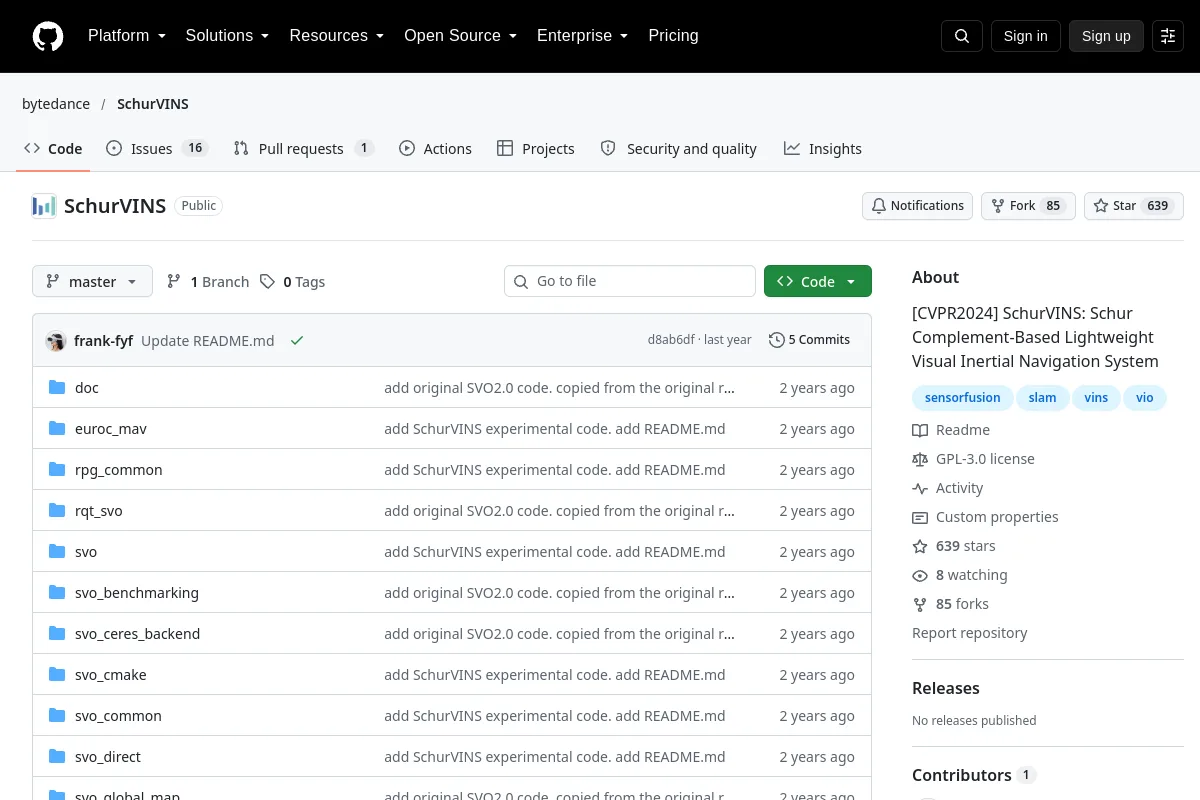This screenshot has height=800, width=1200.
Task: Click the svo folder icon
Action: point(57,552)
